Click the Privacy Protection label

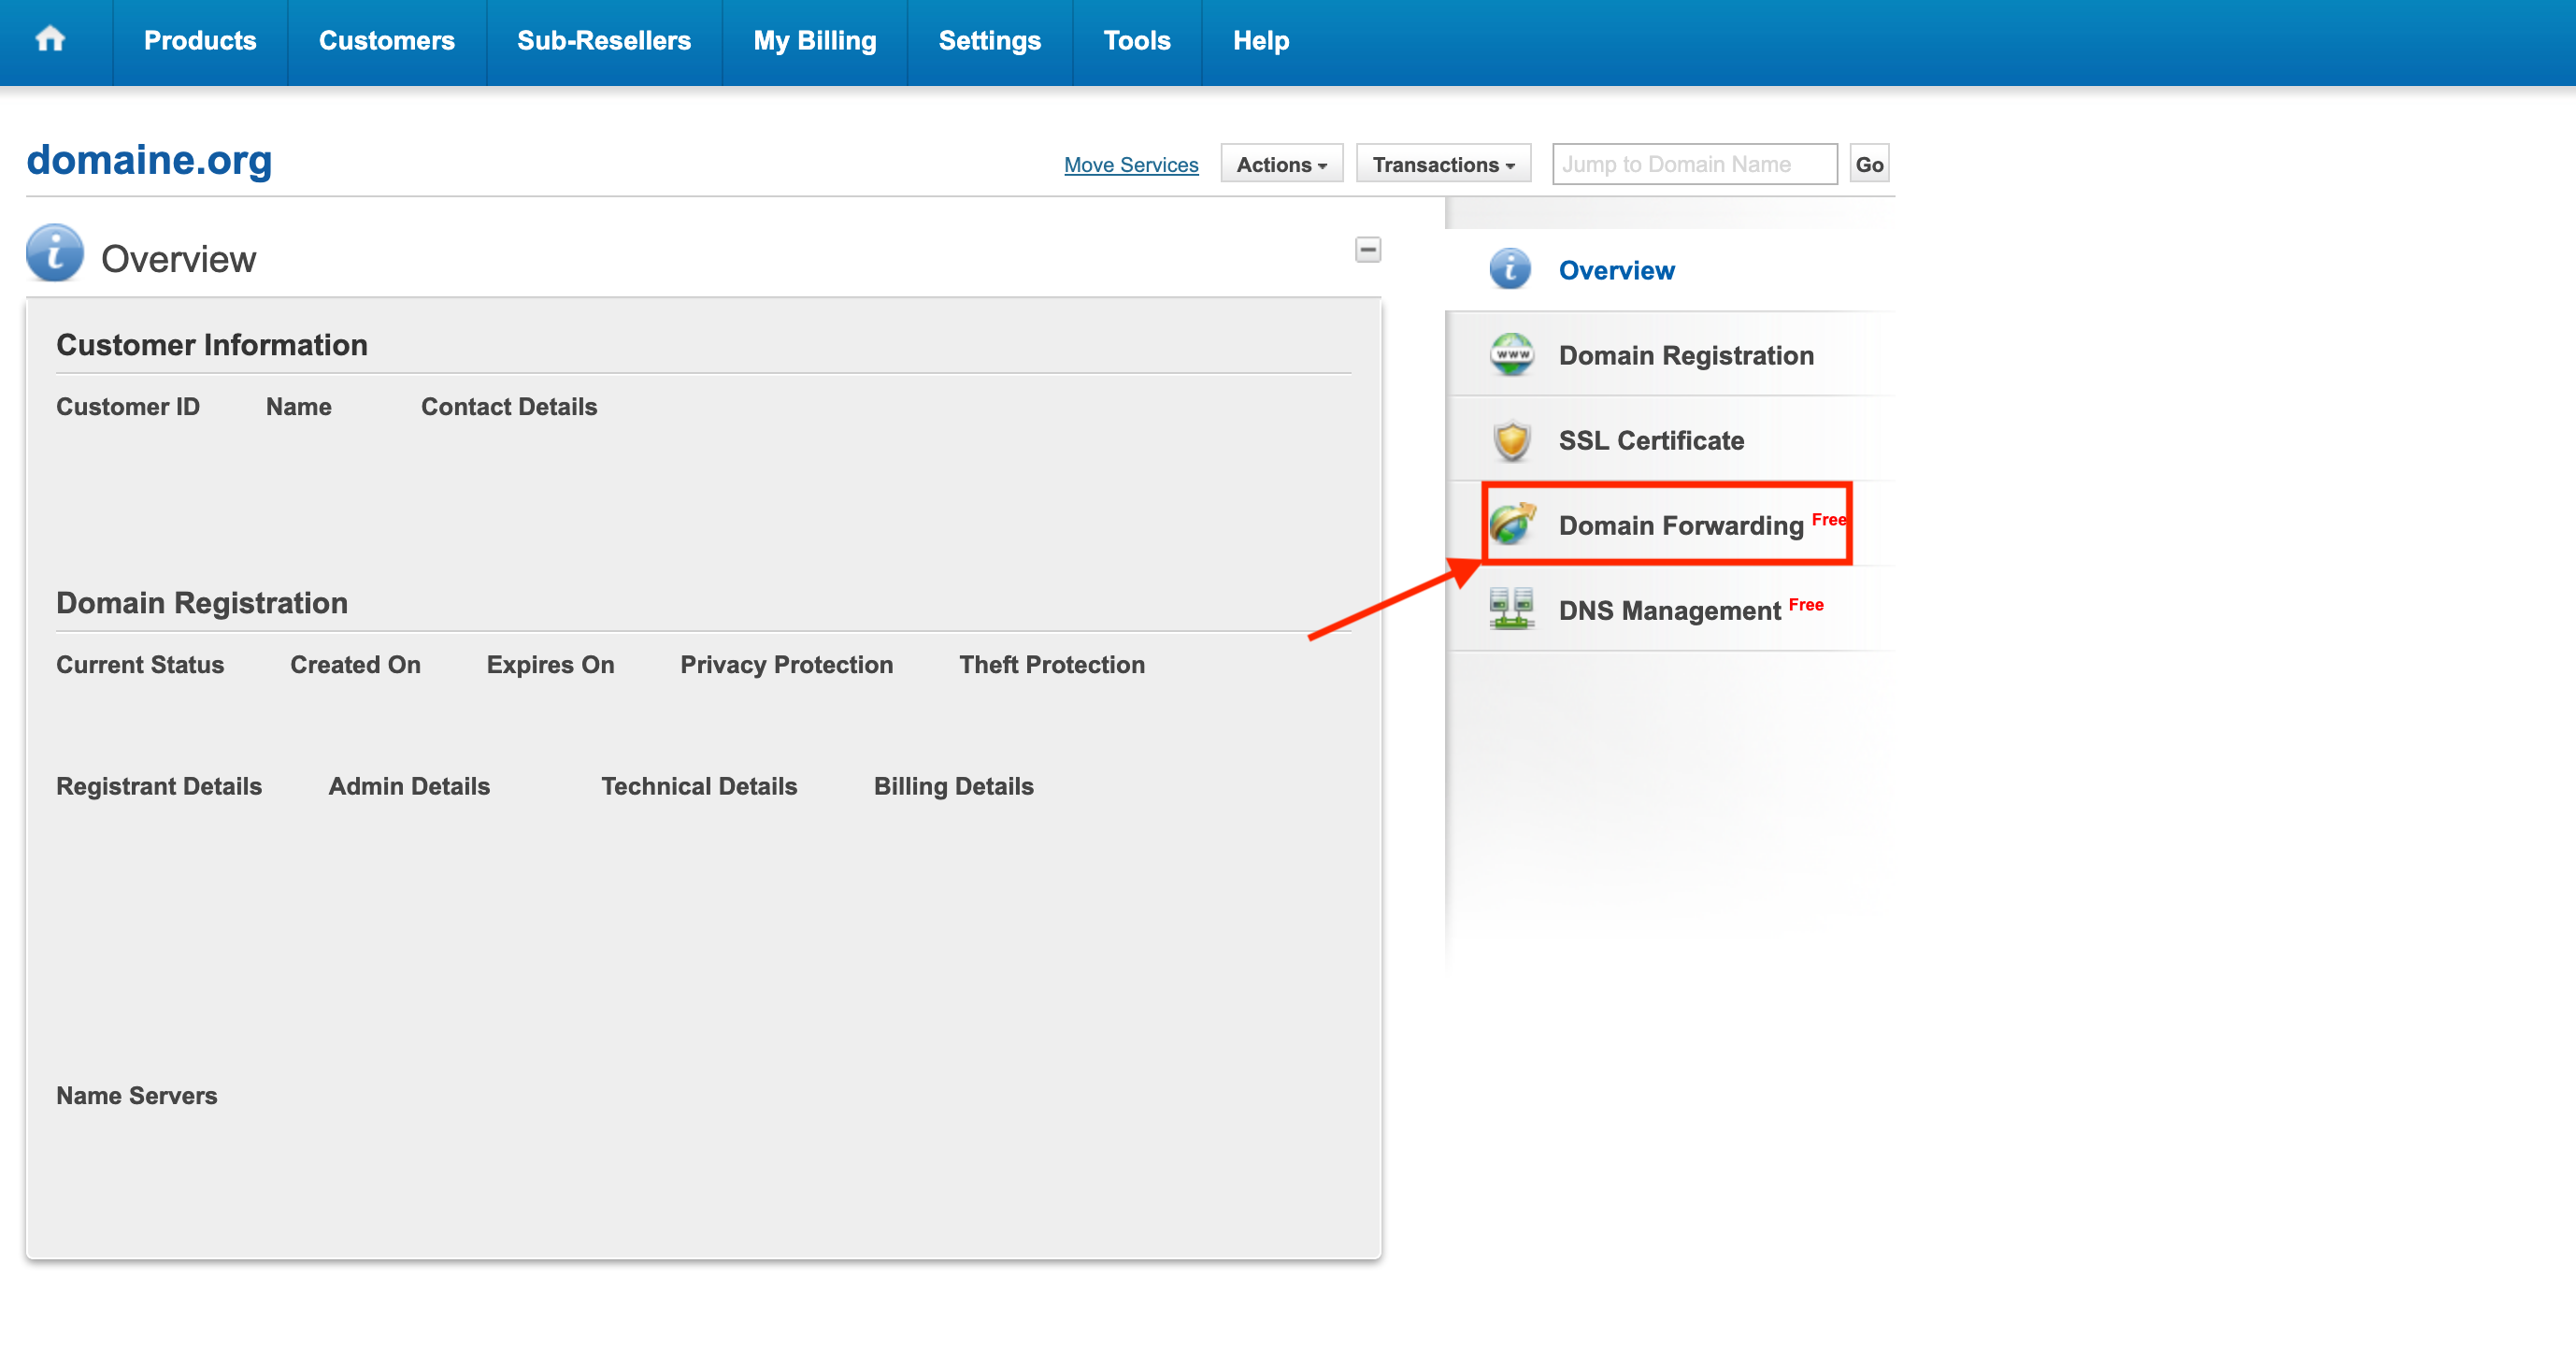787,665
